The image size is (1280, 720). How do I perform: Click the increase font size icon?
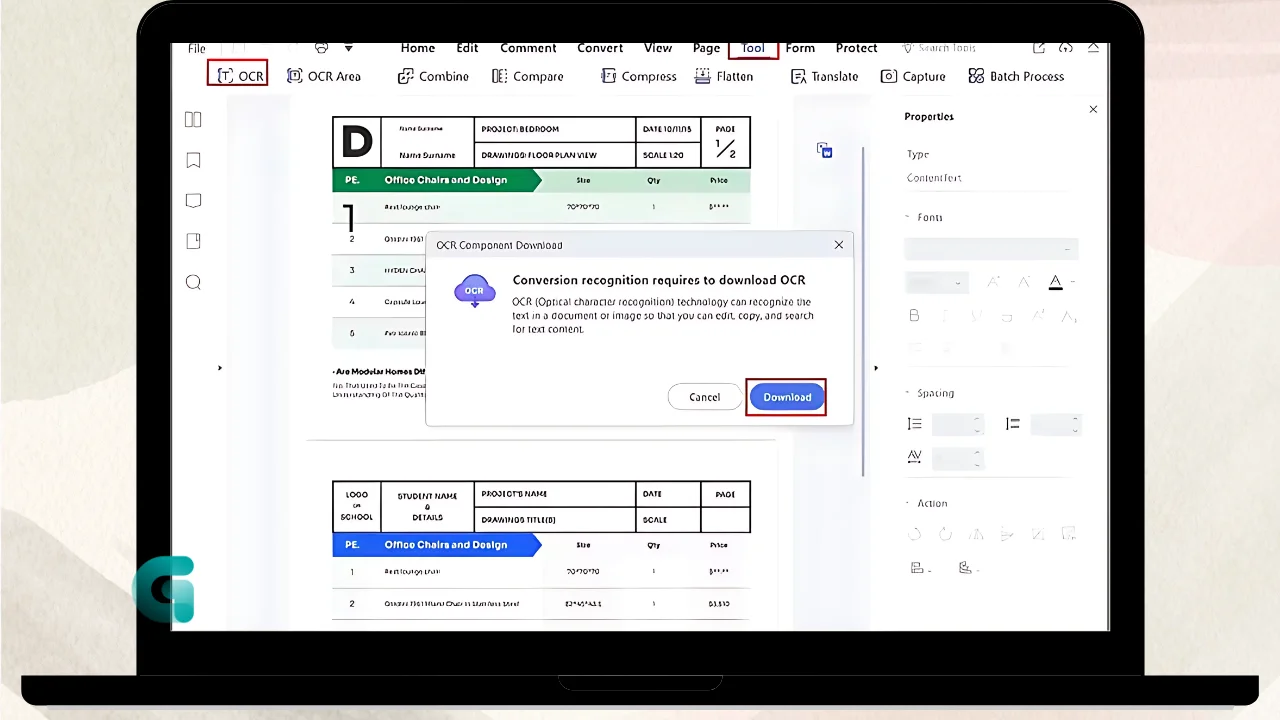click(993, 282)
